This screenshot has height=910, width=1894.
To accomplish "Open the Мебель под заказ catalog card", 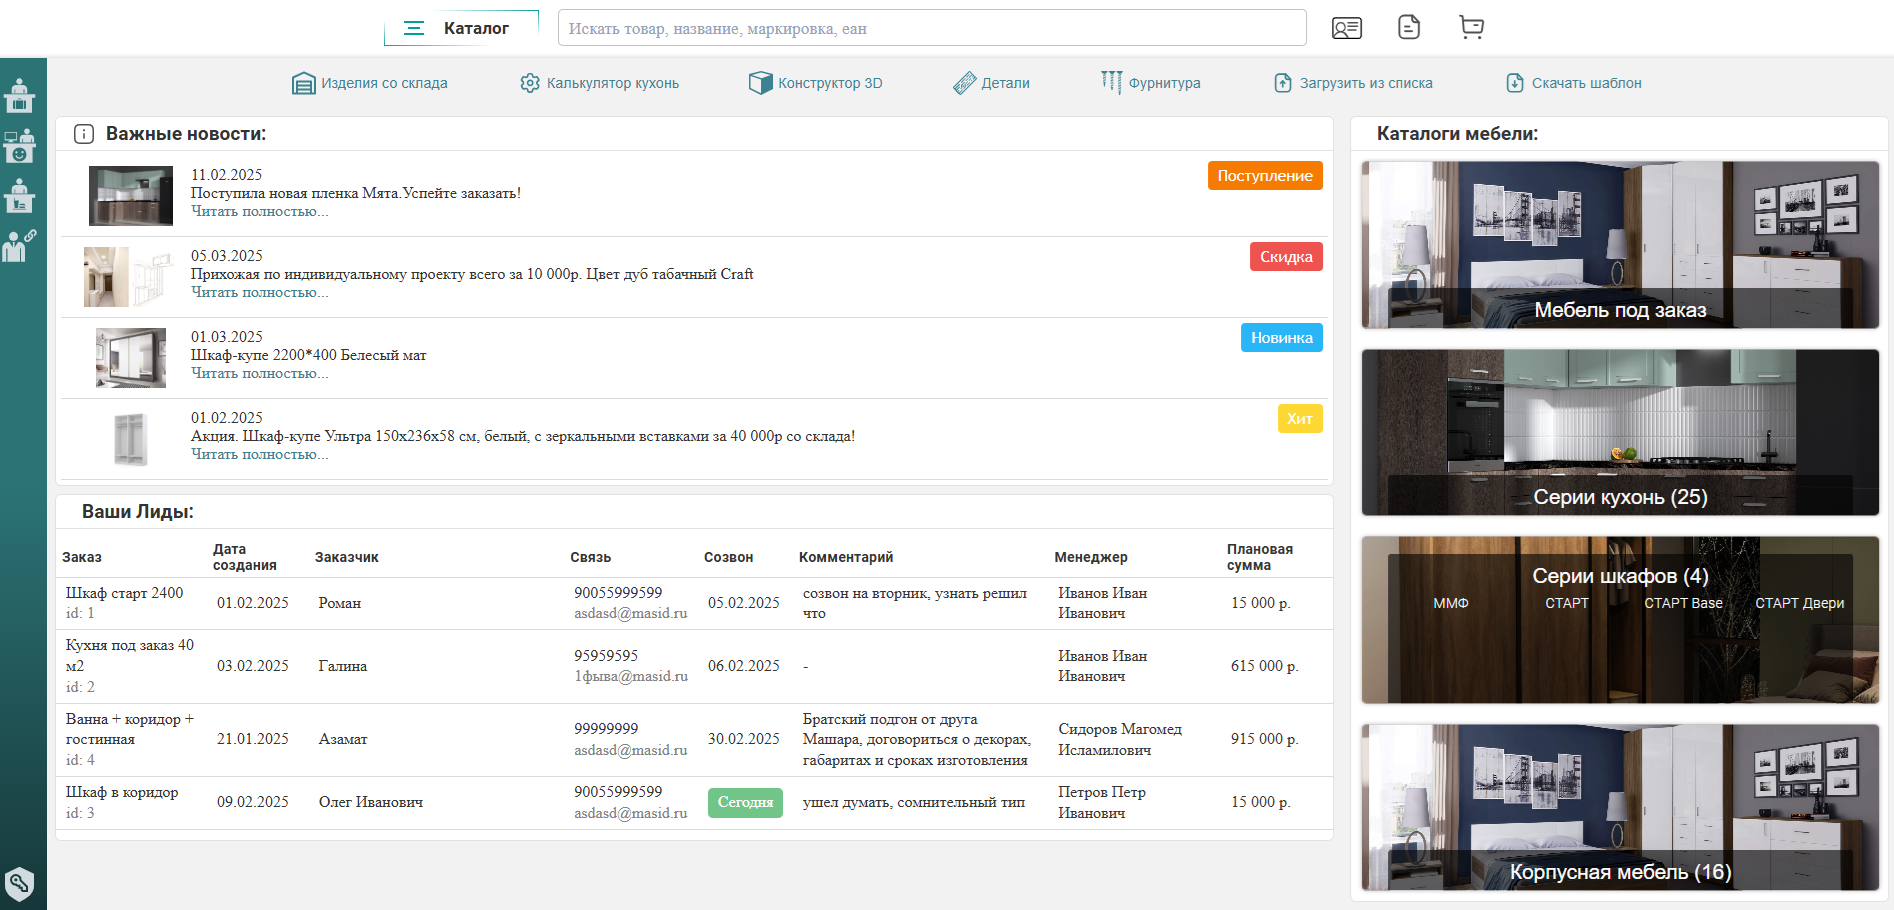I will click(1620, 245).
